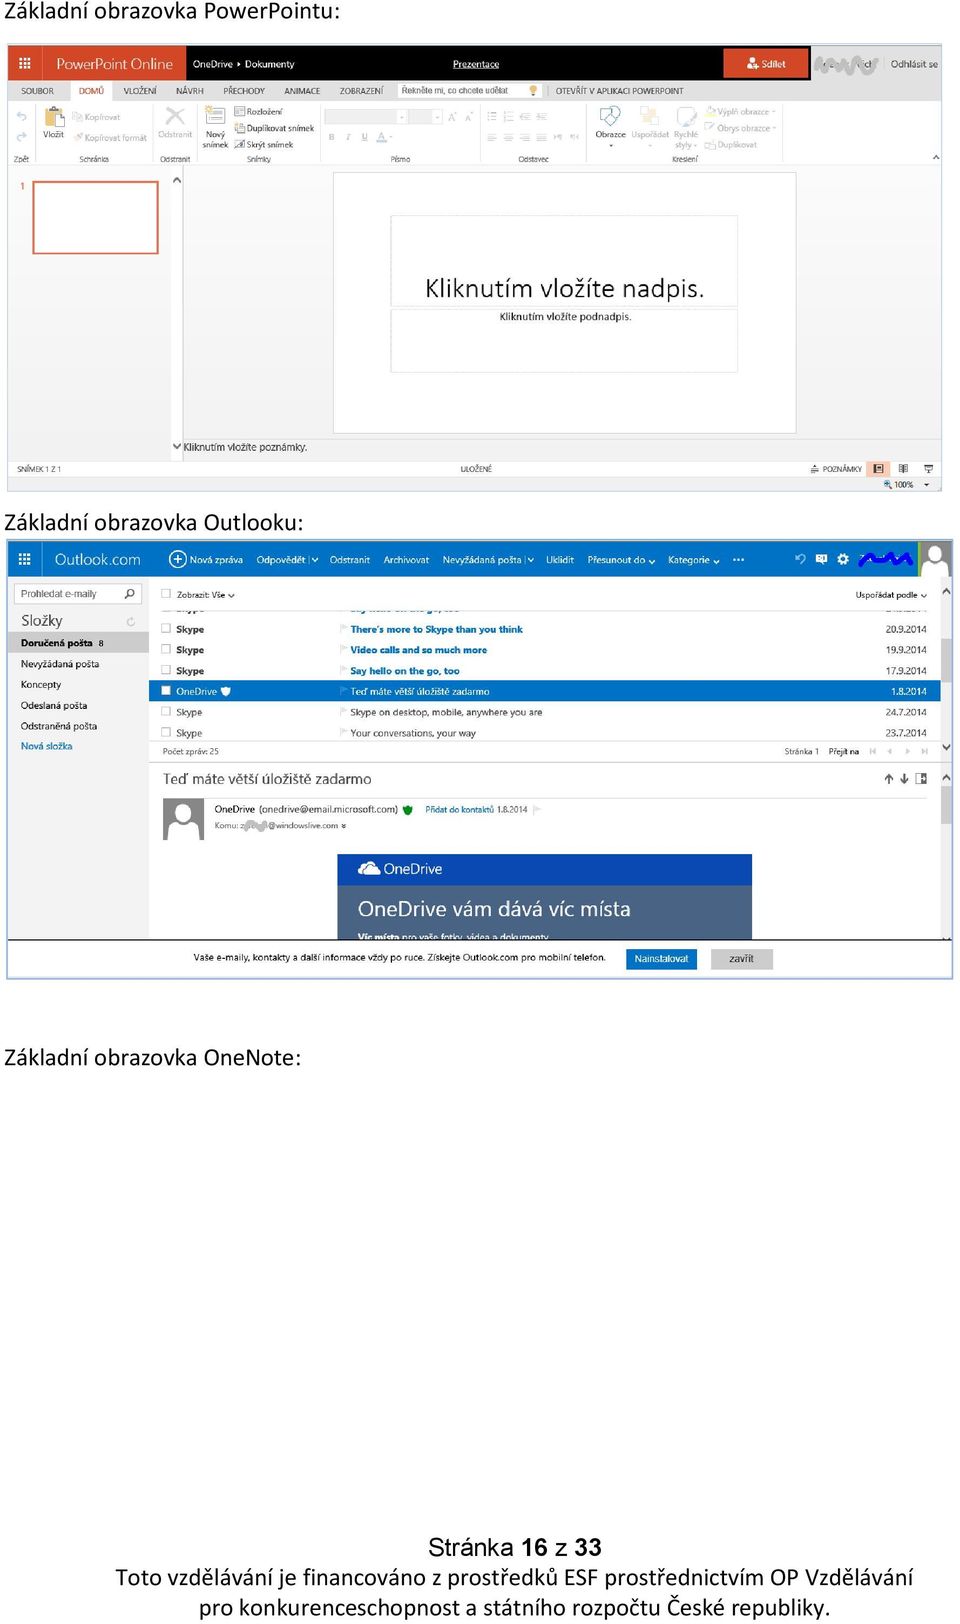Viewport: 960px width, 1624px height.
Task: Add a slide with Nový snímek
Action: click(x=215, y=127)
